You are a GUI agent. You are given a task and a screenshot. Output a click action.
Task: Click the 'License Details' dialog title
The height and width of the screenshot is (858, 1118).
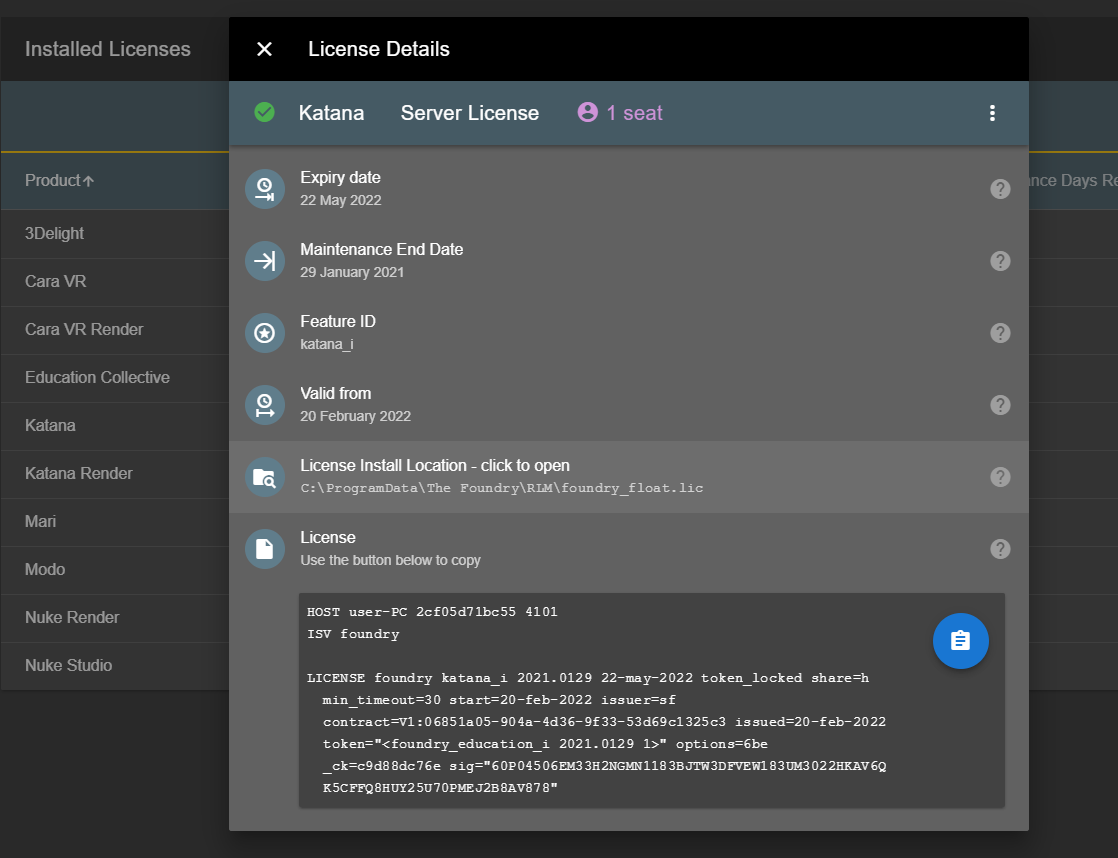coord(379,49)
